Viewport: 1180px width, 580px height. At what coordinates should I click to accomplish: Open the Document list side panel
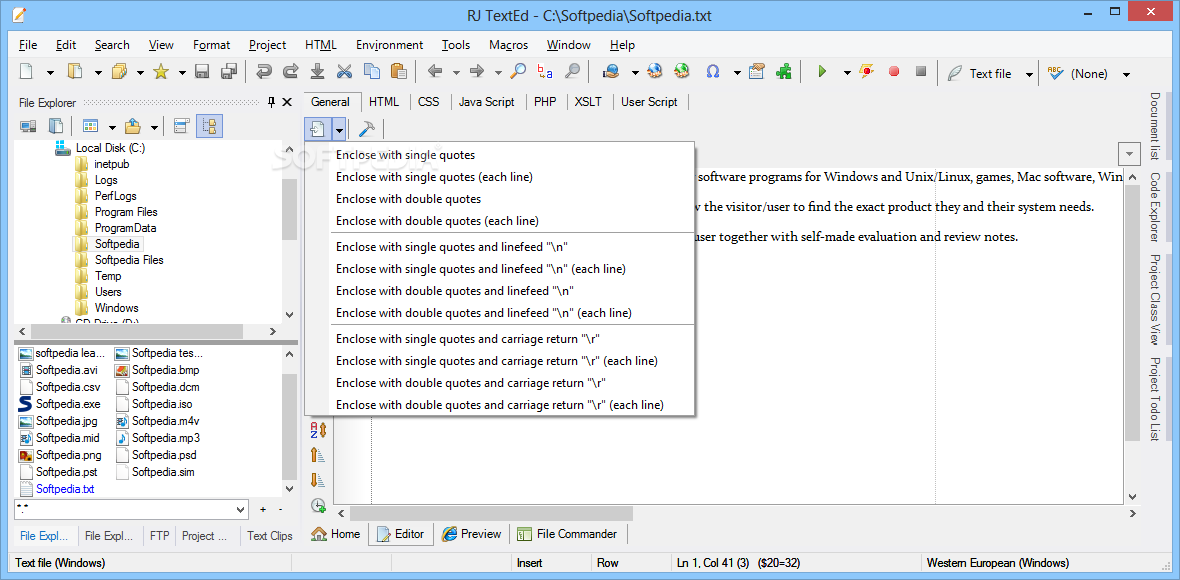pyautogui.click(x=1154, y=126)
